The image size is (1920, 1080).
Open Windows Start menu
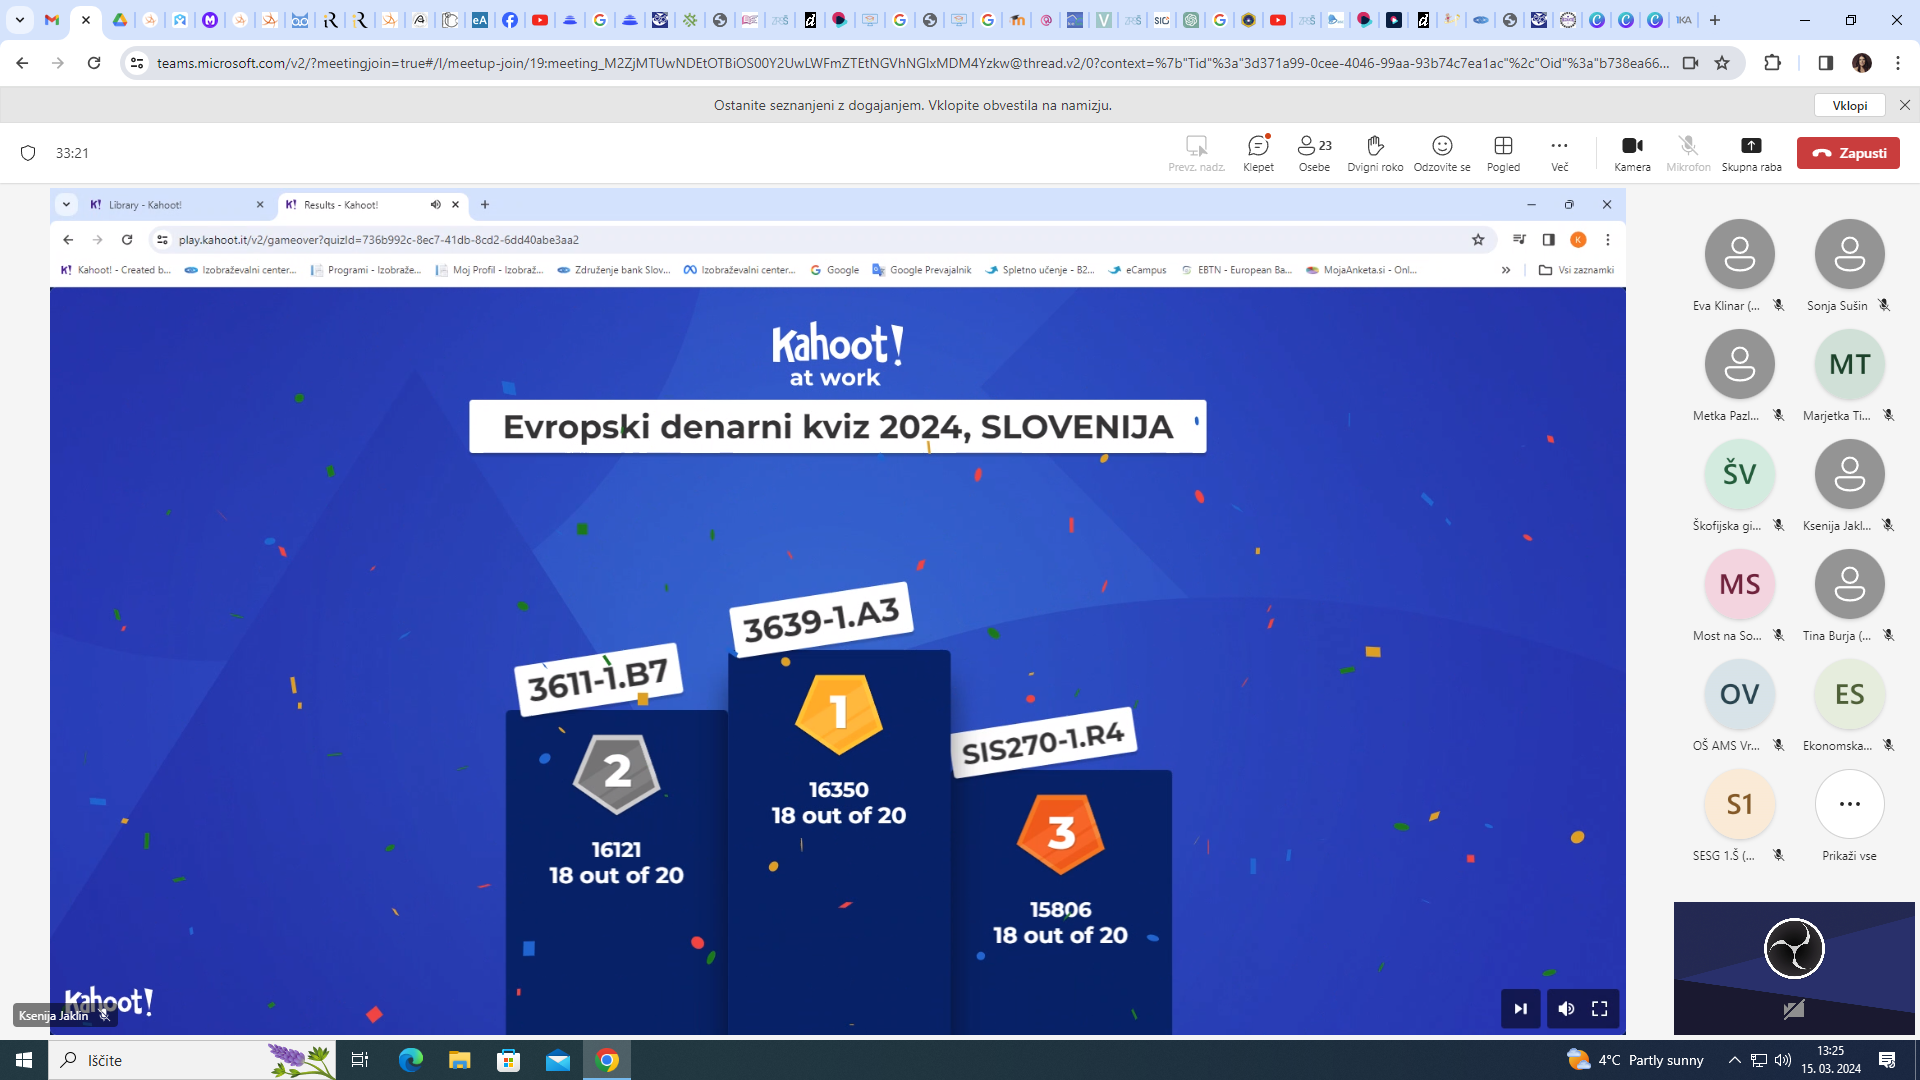click(24, 1060)
